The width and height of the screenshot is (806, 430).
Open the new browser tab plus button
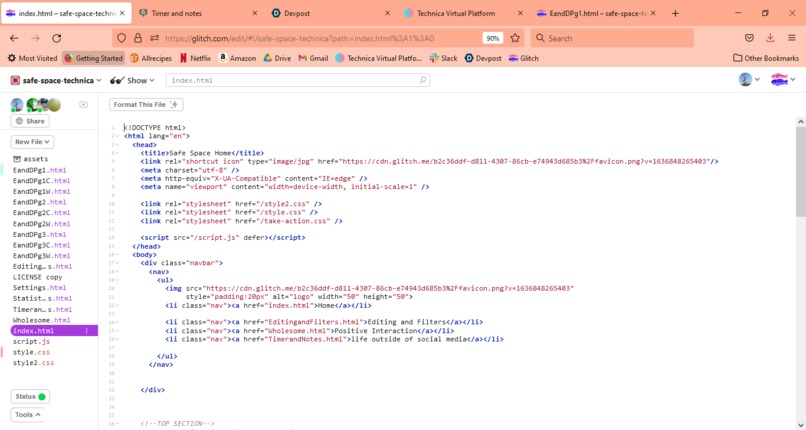pos(675,13)
